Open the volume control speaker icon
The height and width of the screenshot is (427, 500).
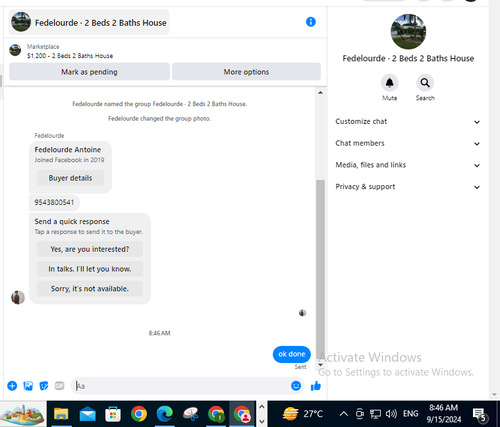pos(391,414)
